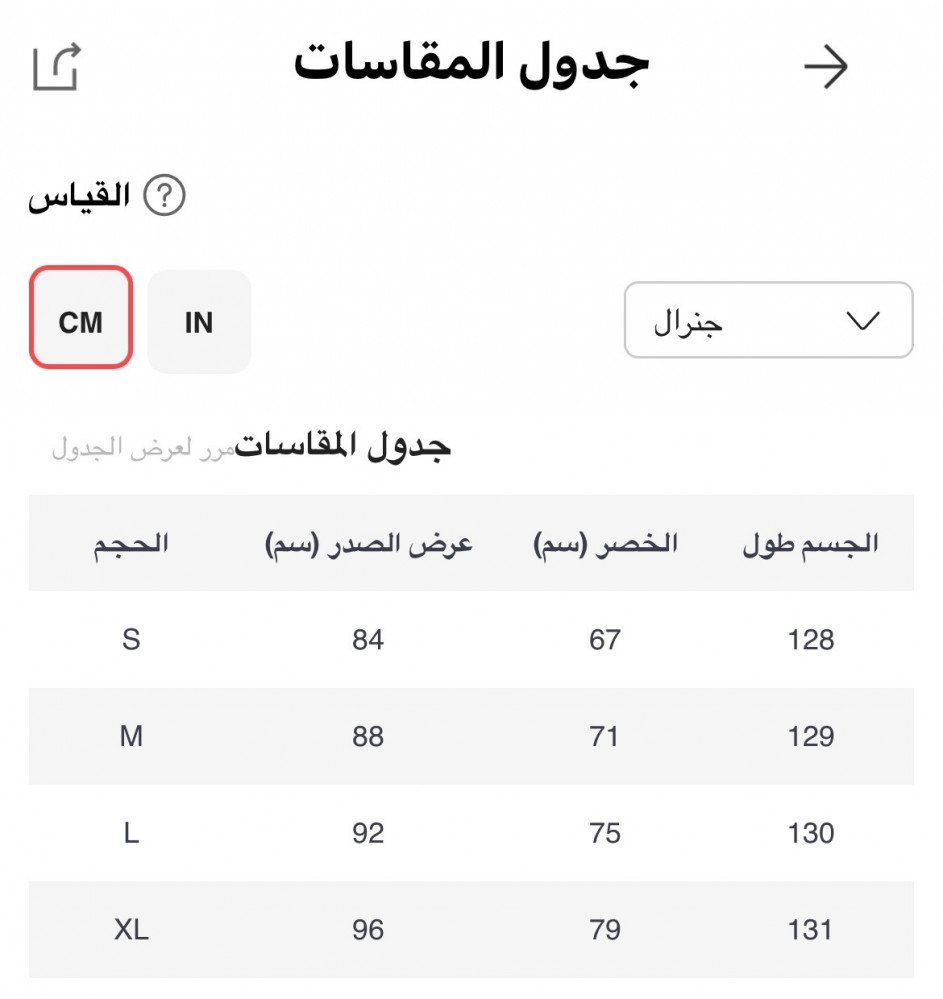Open the جنرال region dropdown
The height and width of the screenshot is (999, 943).
pyautogui.click(x=768, y=320)
